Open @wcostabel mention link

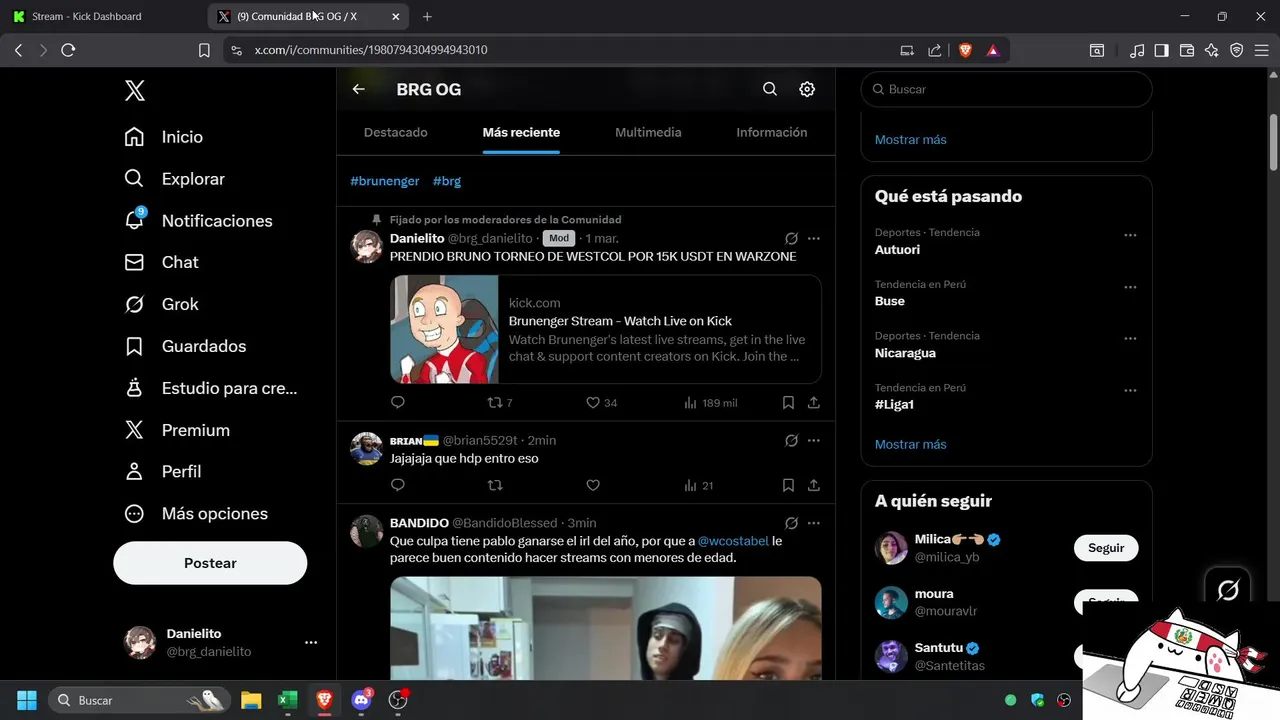click(x=733, y=541)
